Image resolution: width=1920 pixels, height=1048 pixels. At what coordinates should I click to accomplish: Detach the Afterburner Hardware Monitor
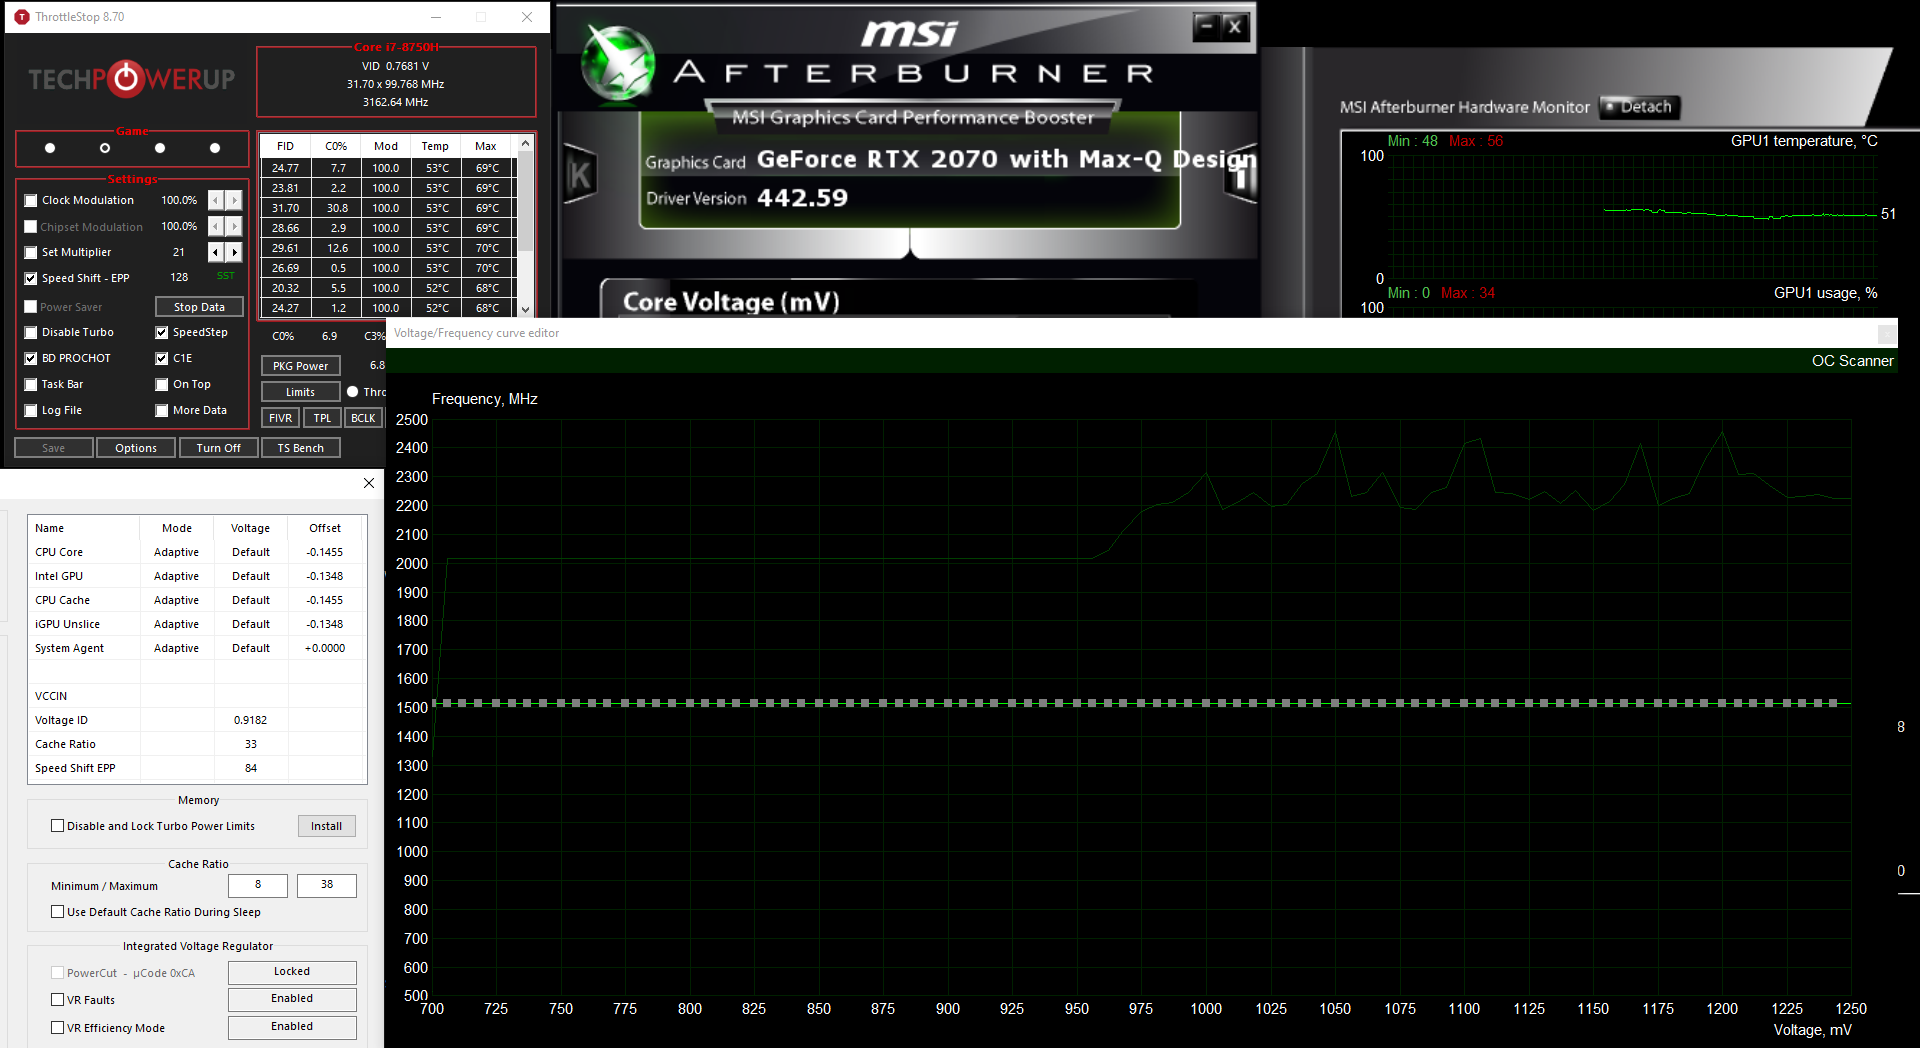[x=1640, y=107]
